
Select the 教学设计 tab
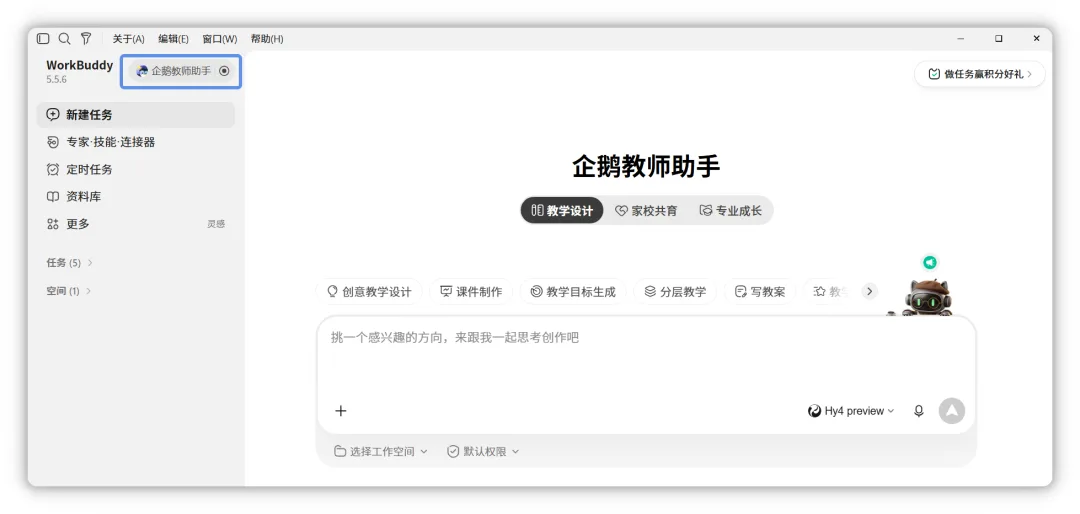coord(562,211)
